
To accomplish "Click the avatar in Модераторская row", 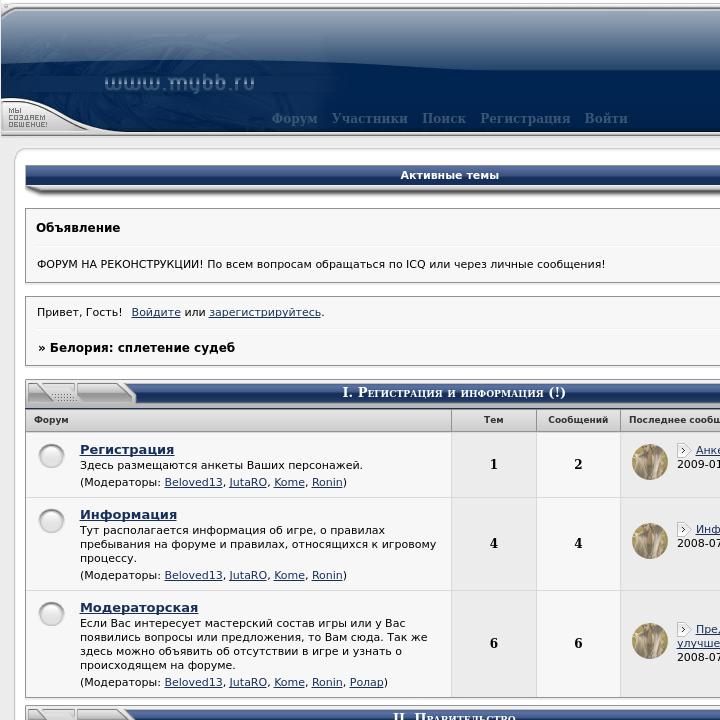I will point(649,641).
